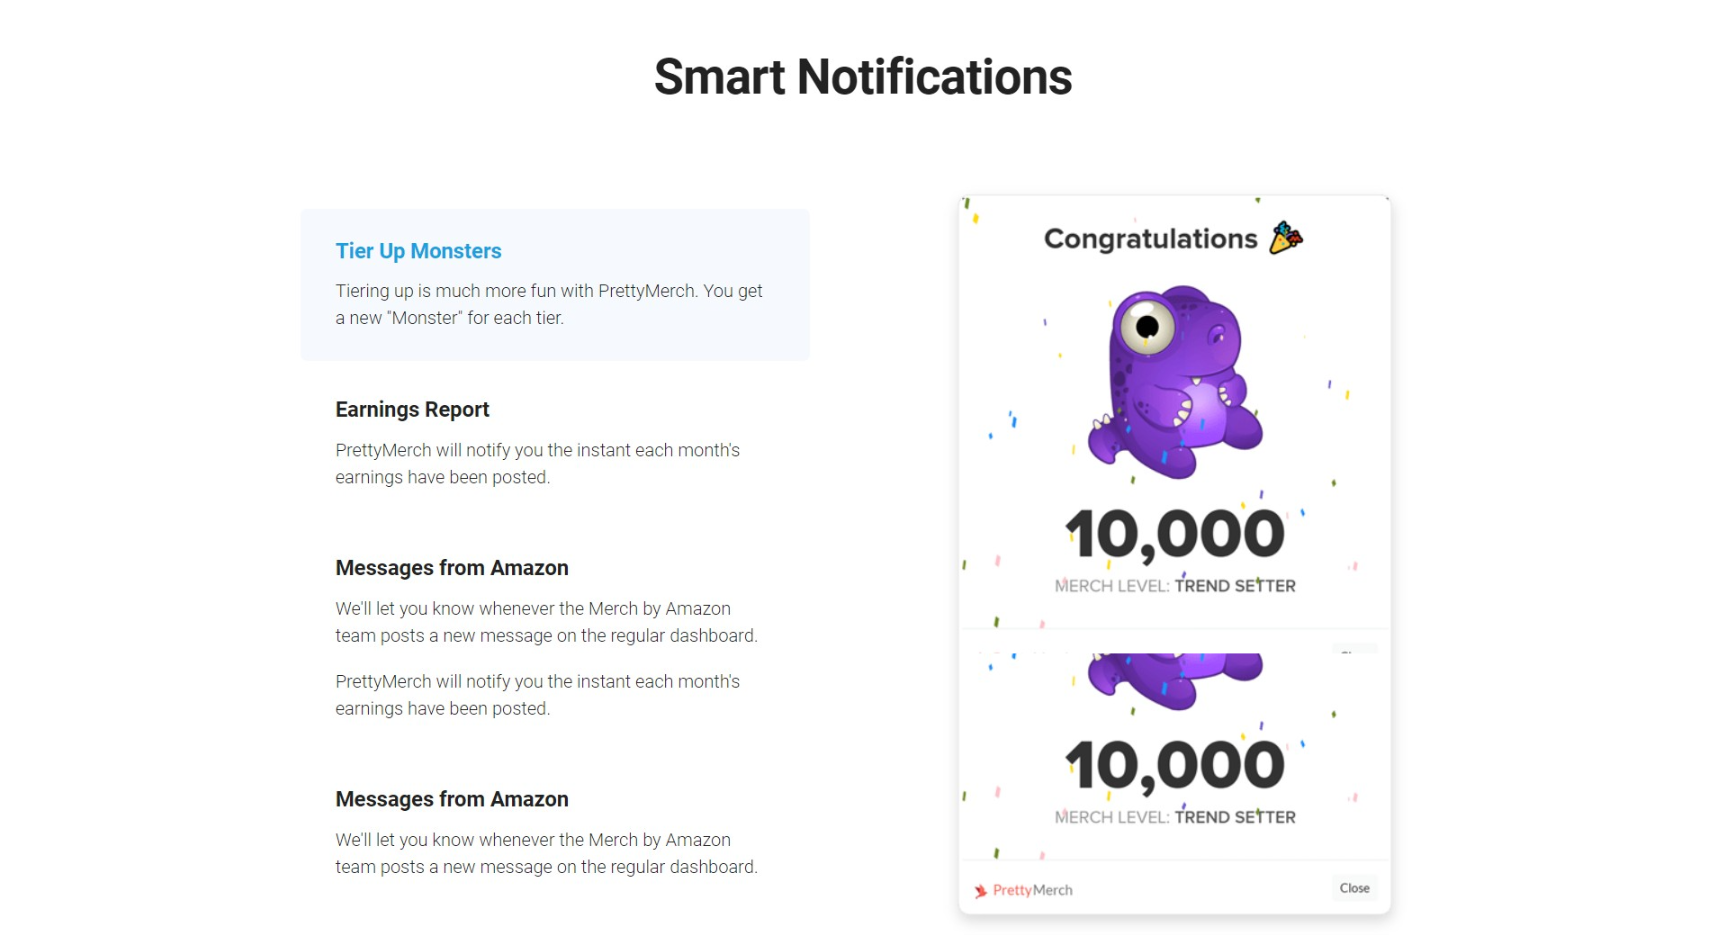Screen dimensions: 1719x935
Task: Click the first Merch by Amazon team paragraph
Action: tap(547, 622)
